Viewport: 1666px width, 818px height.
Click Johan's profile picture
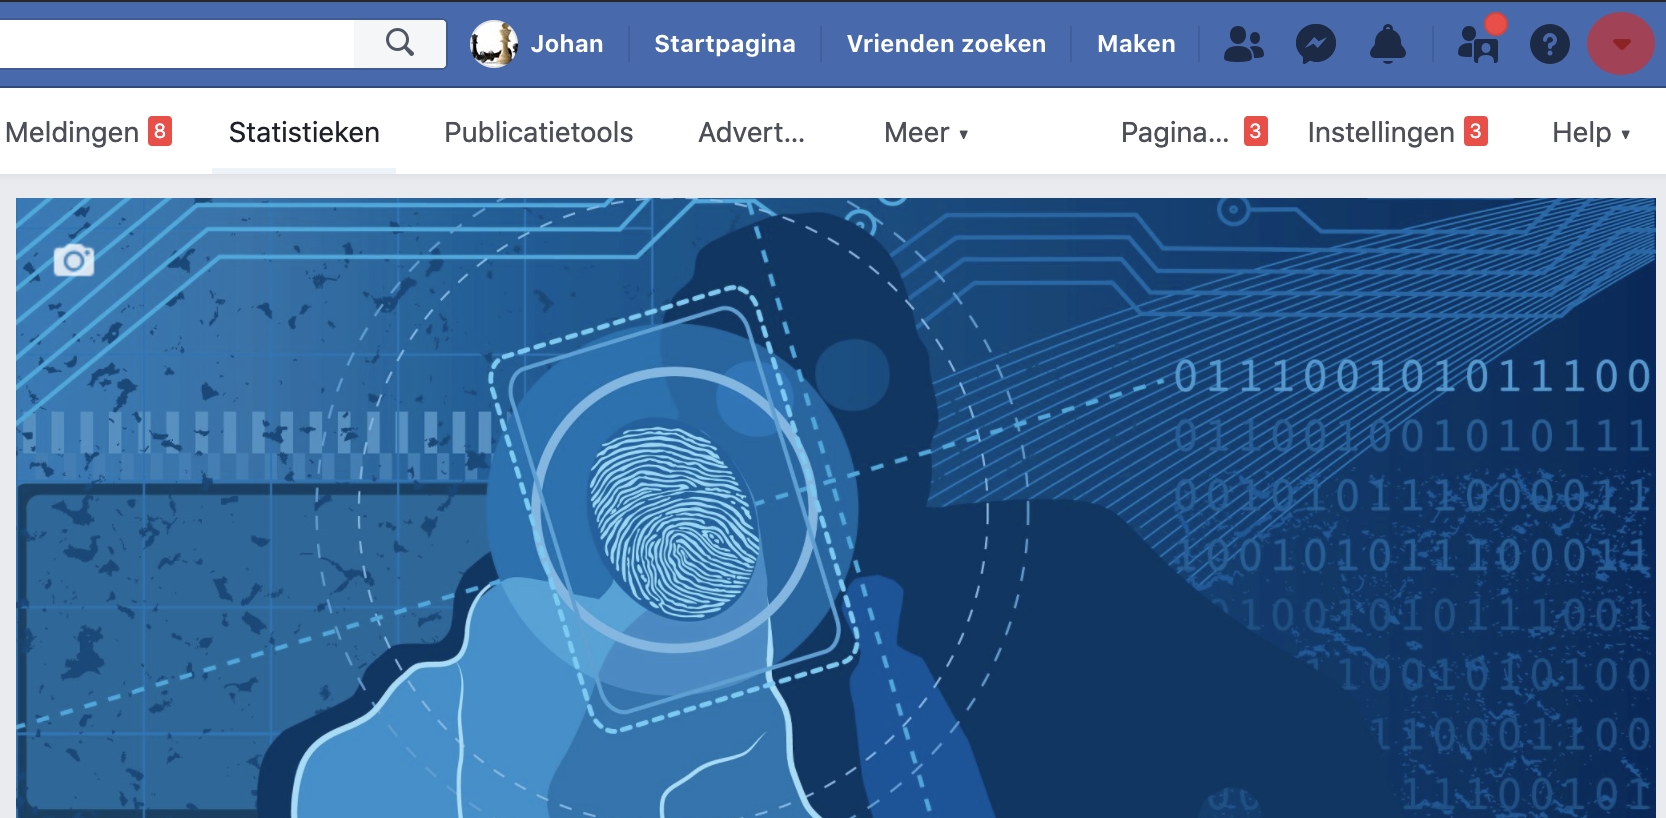pos(494,44)
